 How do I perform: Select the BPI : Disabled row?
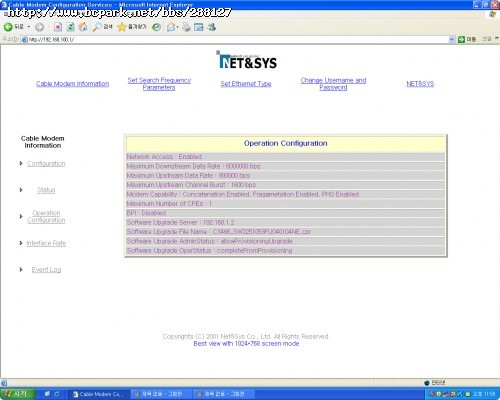(x=285, y=213)
